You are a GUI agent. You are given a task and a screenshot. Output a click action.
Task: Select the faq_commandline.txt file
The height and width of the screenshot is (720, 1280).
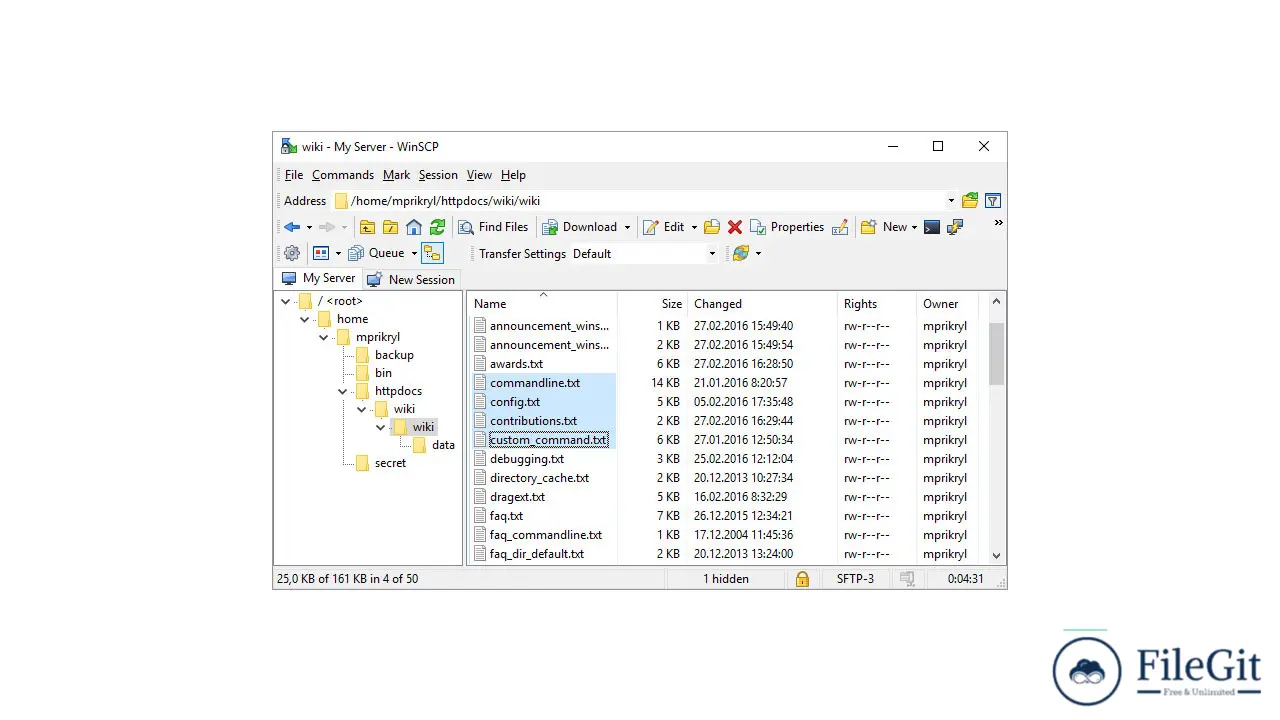(546, 535)
